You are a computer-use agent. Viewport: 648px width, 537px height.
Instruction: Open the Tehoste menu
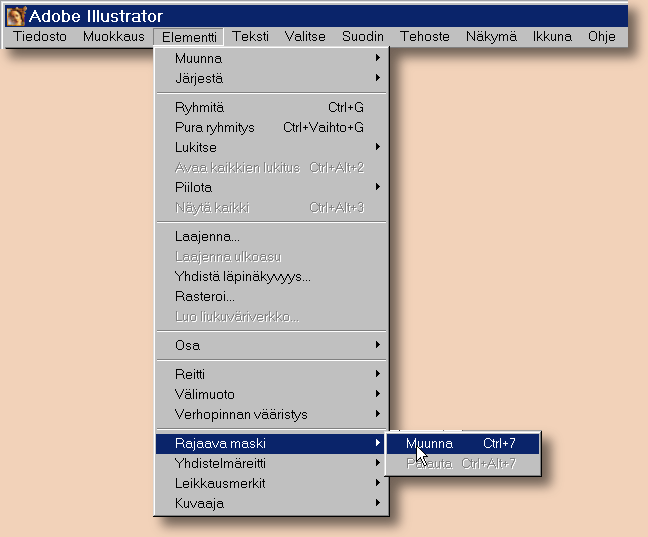[425, 37]
